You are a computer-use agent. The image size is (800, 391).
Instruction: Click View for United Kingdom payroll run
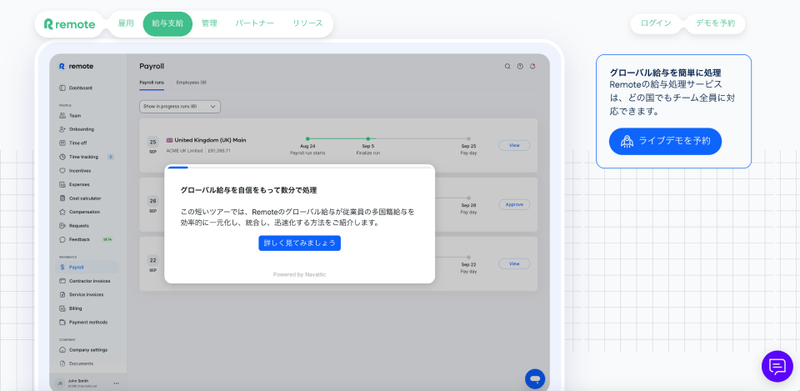click(514, 145)
